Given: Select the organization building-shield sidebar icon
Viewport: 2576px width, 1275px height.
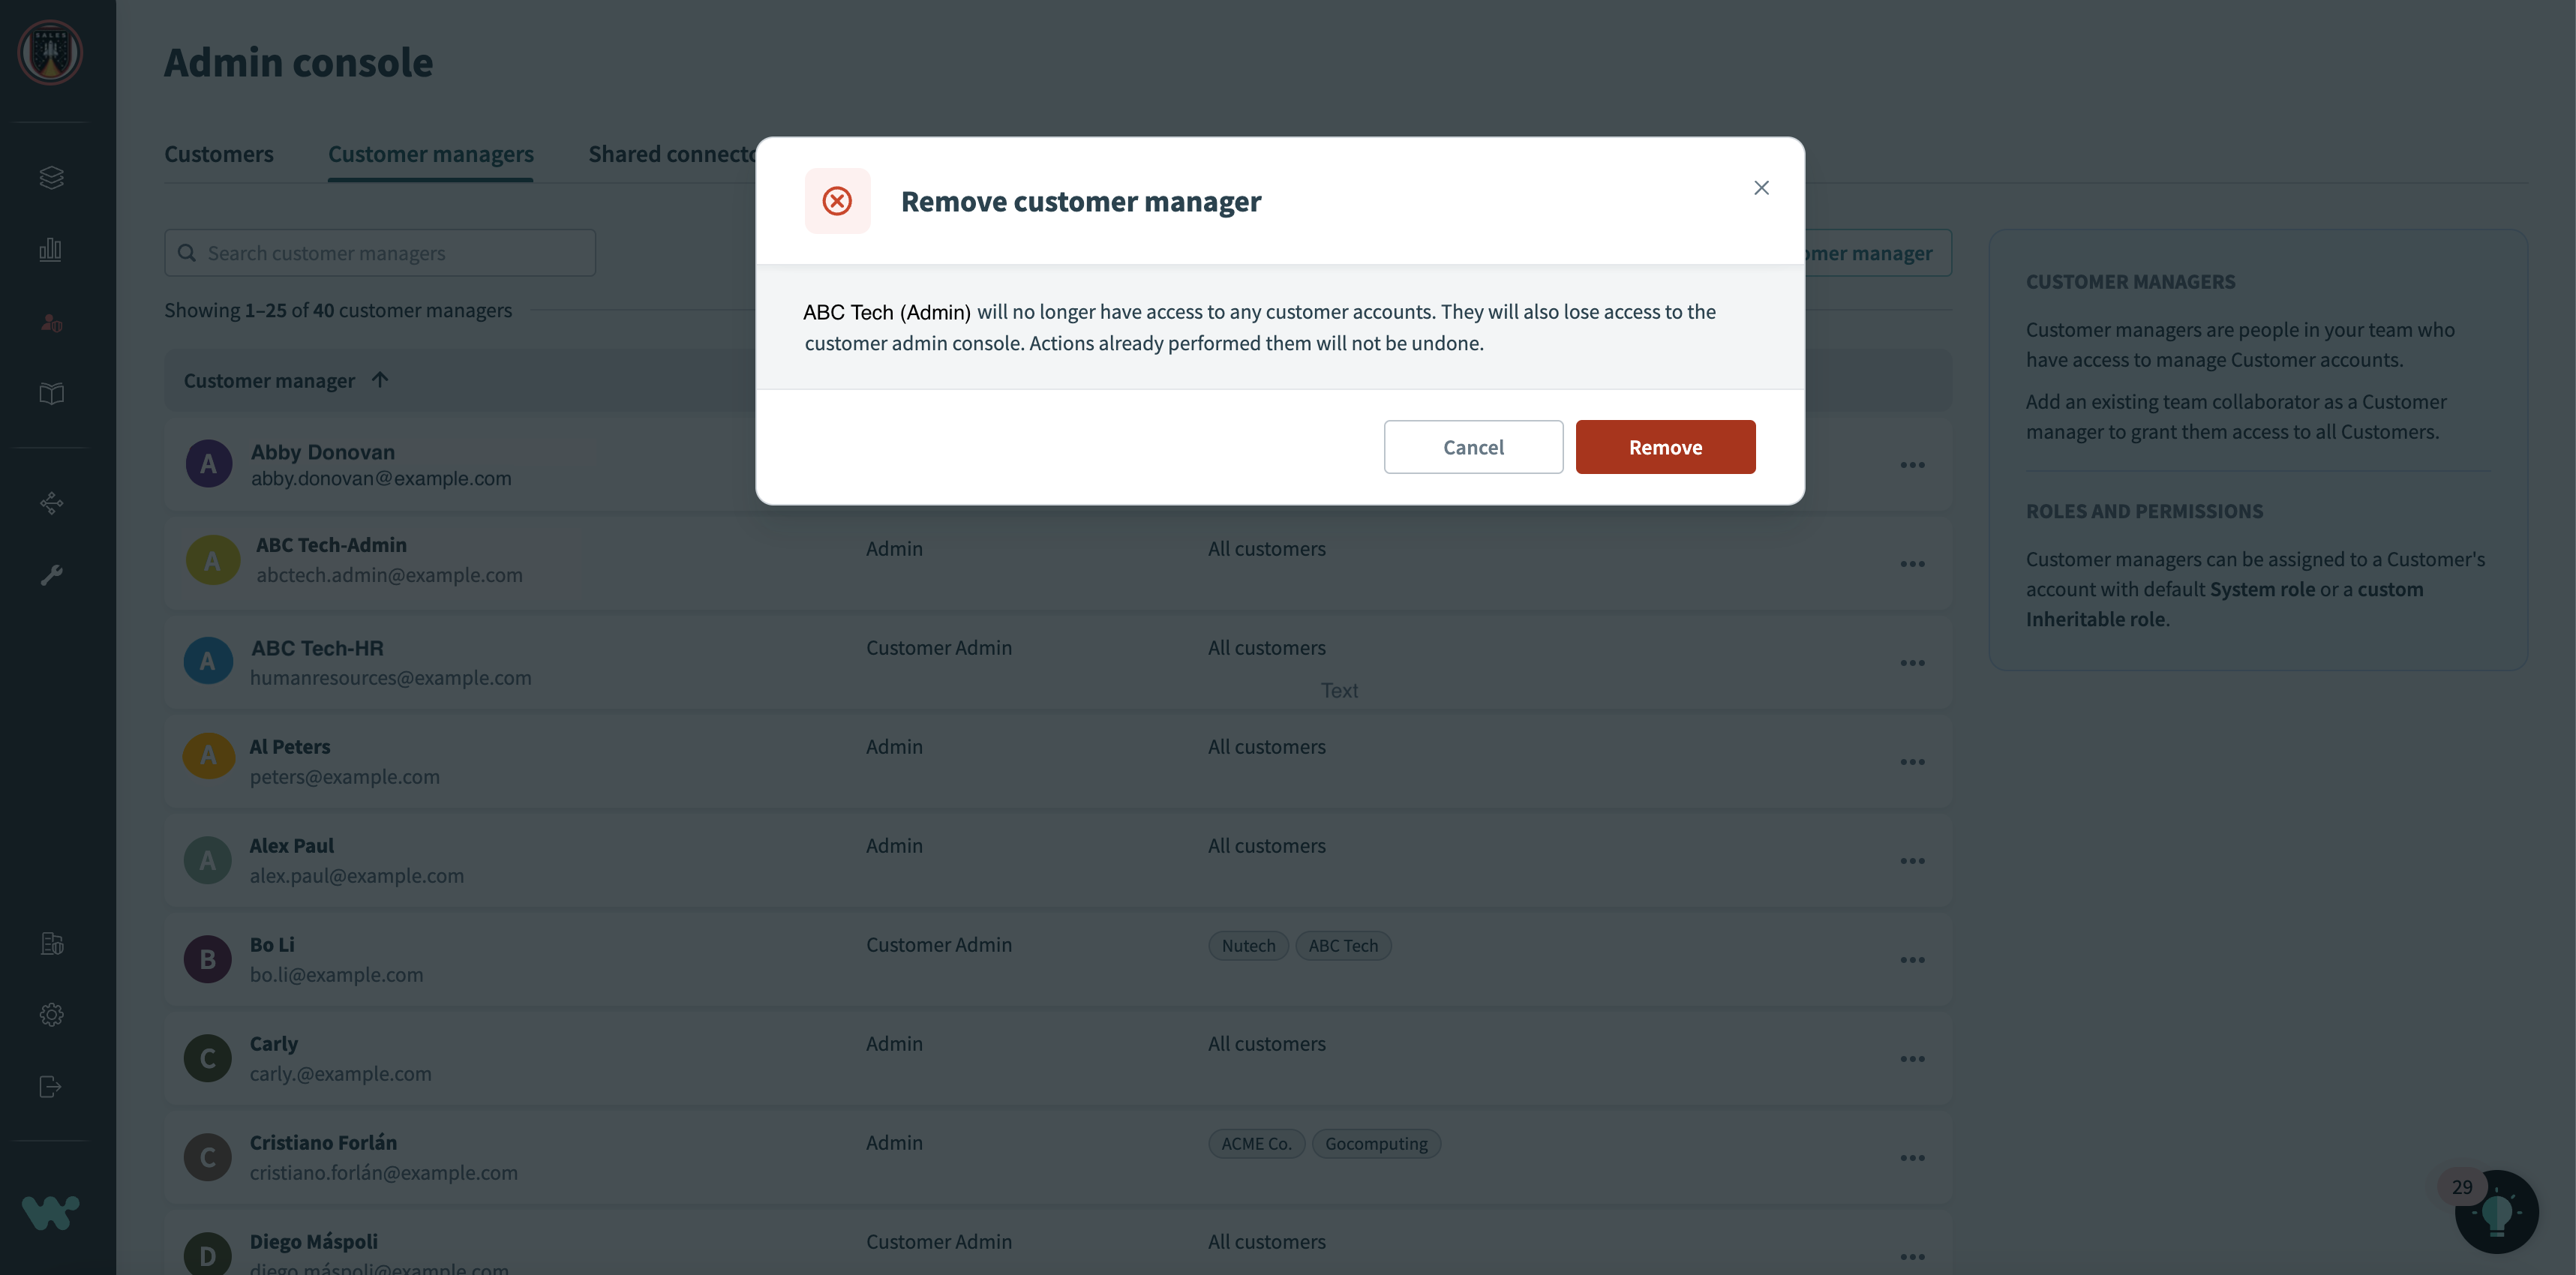Looking at the screenshot, I should pos(50,943).
